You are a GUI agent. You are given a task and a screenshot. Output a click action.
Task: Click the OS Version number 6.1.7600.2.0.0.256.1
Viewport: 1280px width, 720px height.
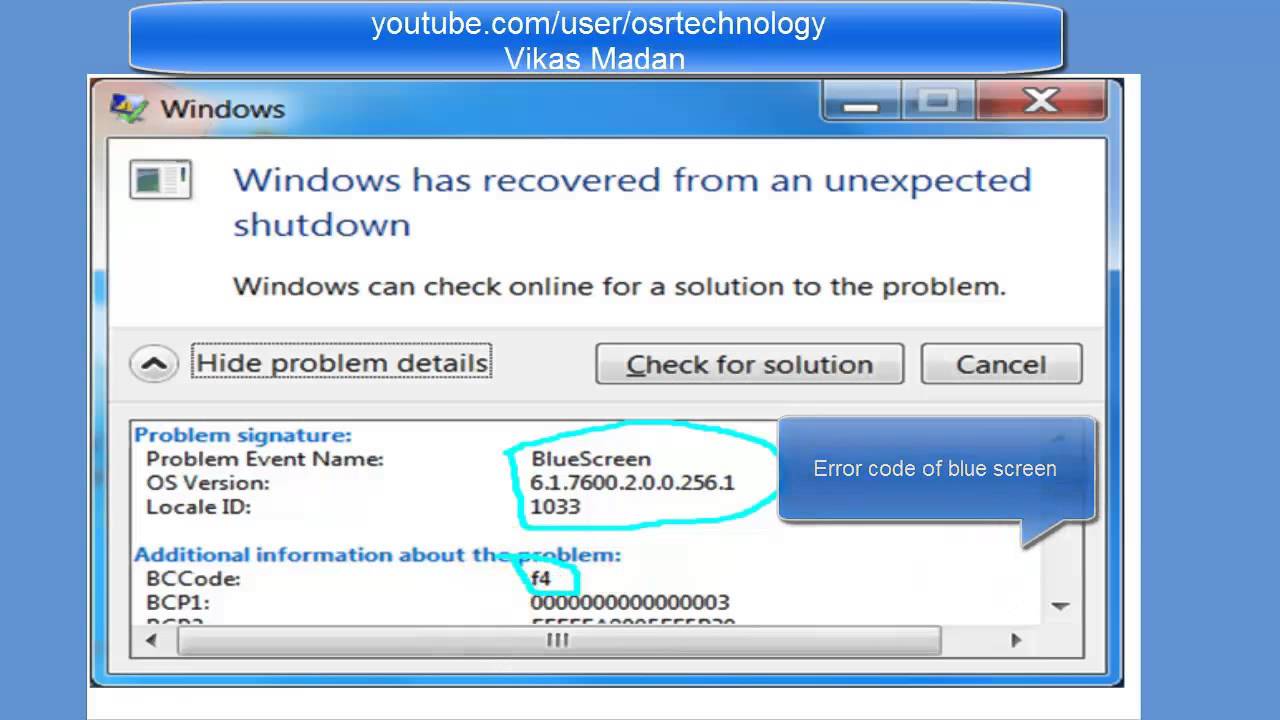tap(632, 483)
